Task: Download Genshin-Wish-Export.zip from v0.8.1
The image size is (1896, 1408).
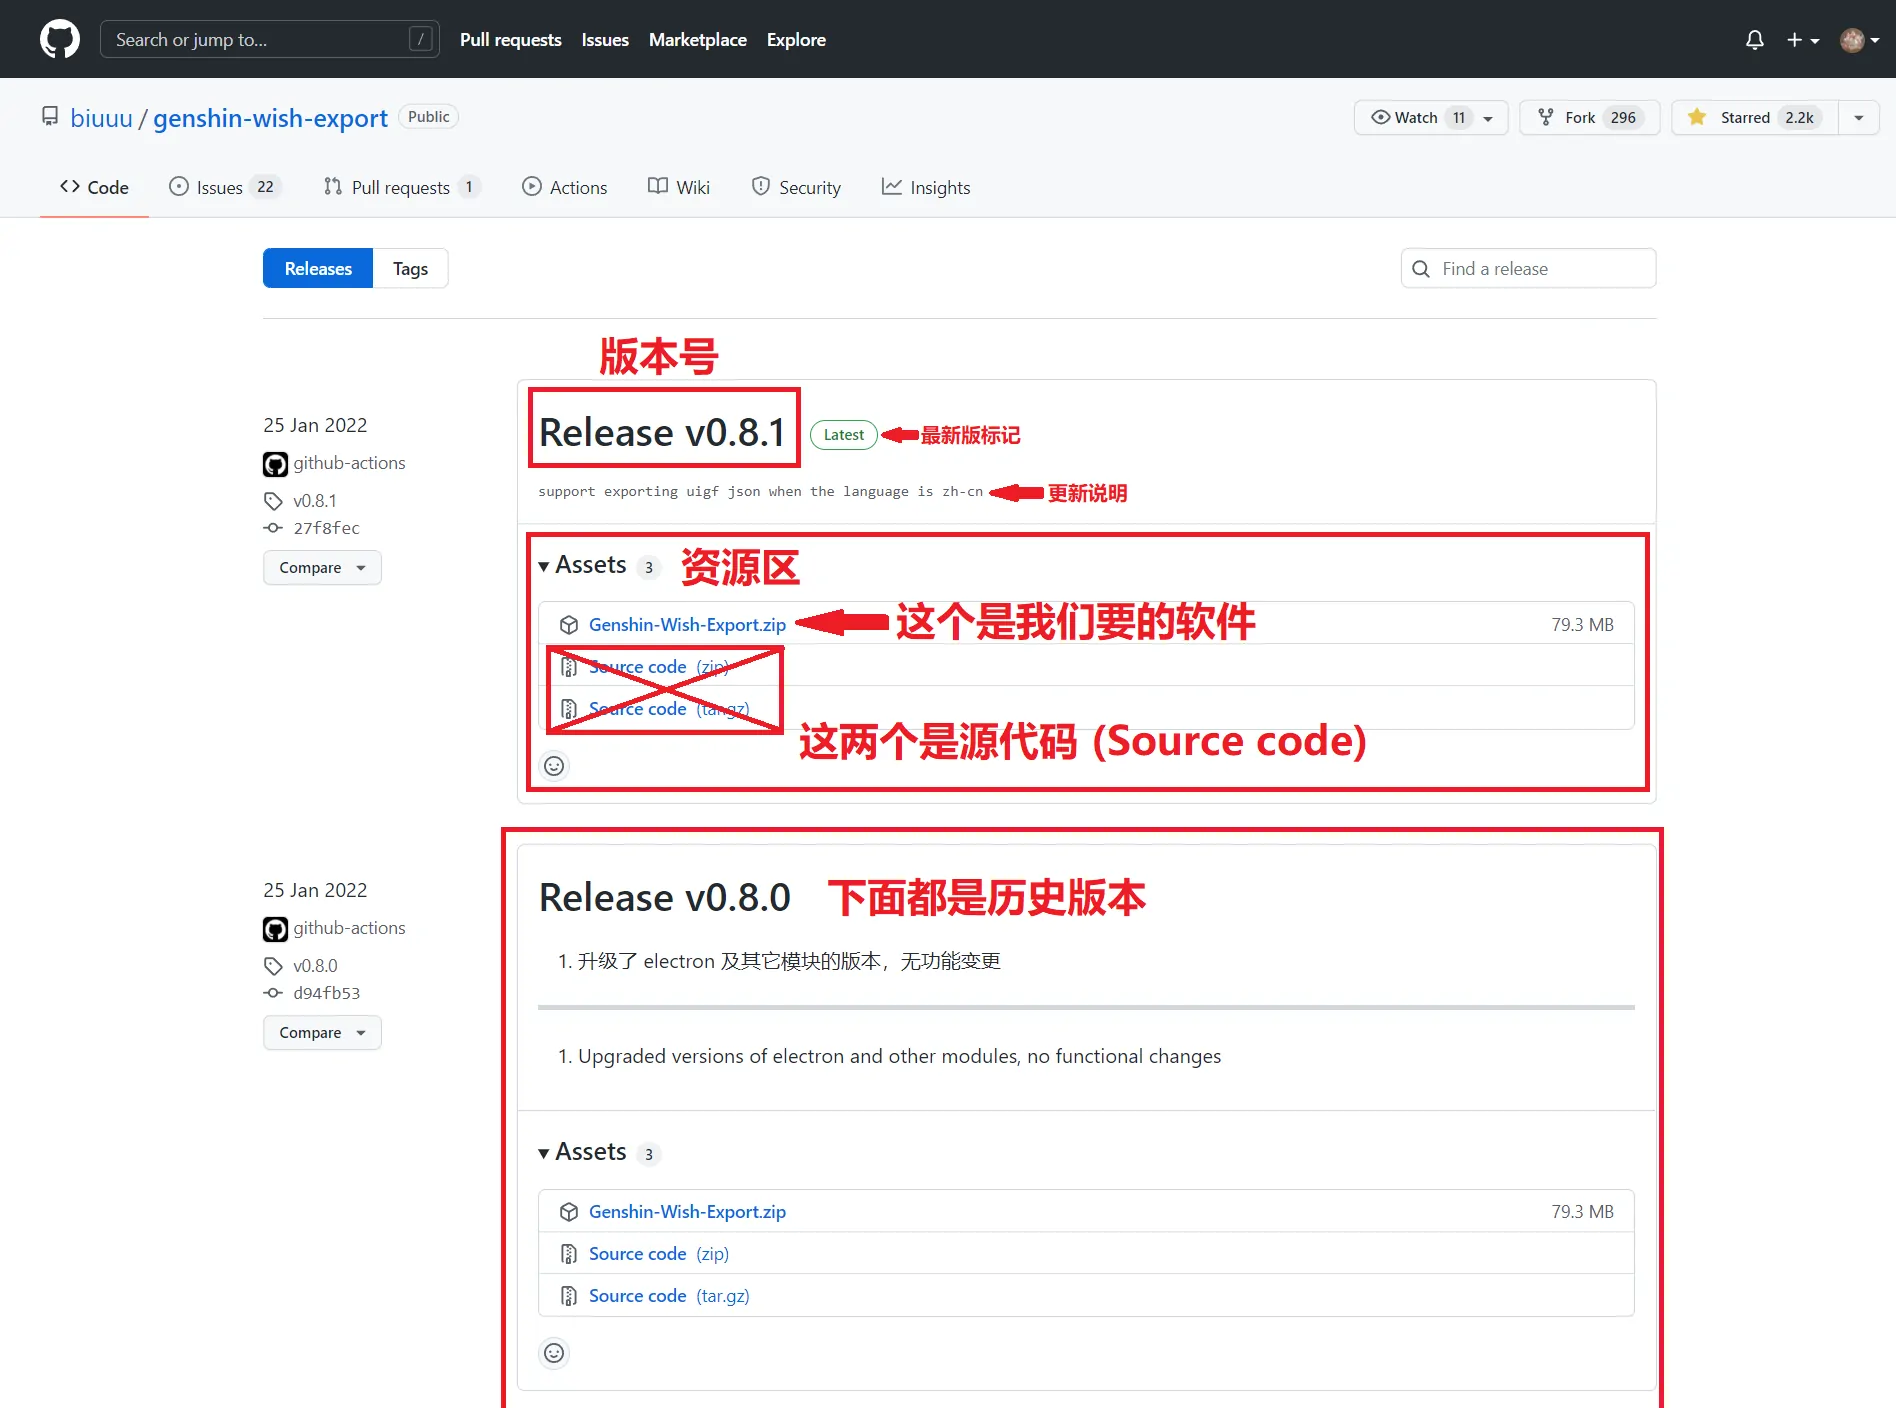Action: pos(687,624)
